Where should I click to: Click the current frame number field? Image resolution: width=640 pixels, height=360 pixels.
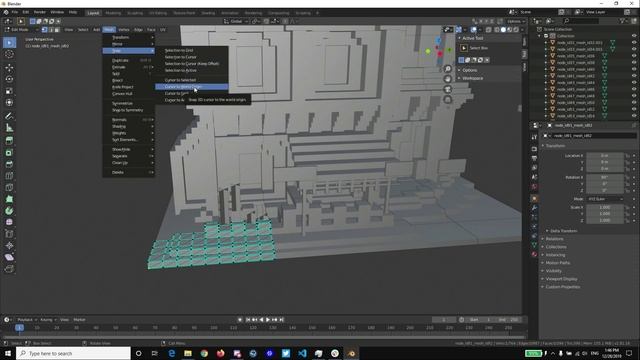point(444,320)
